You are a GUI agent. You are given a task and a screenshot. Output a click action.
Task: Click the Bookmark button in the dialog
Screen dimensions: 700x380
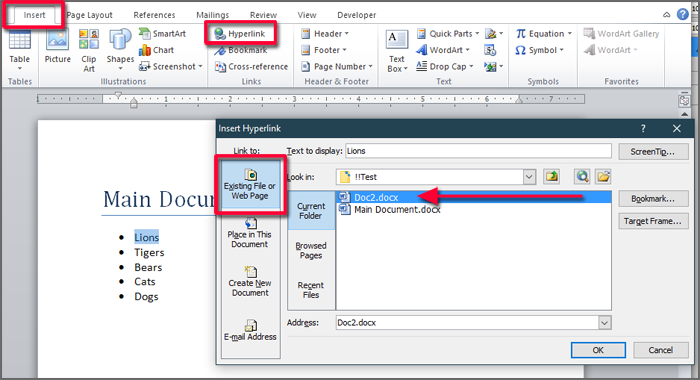pyautogui.click(x=653, y=199)
